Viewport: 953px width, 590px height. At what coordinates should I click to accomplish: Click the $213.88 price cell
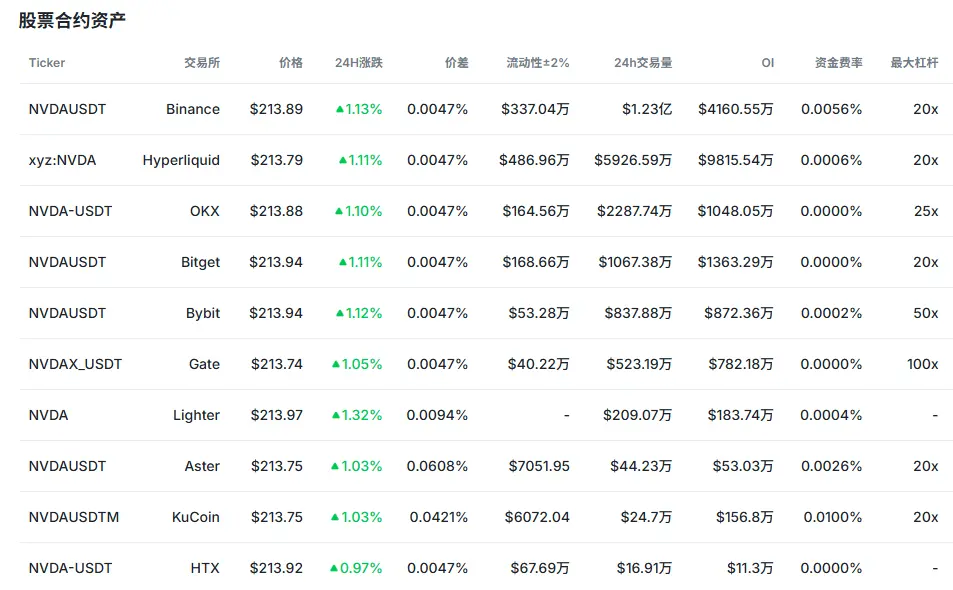click(x=276, y=211)
